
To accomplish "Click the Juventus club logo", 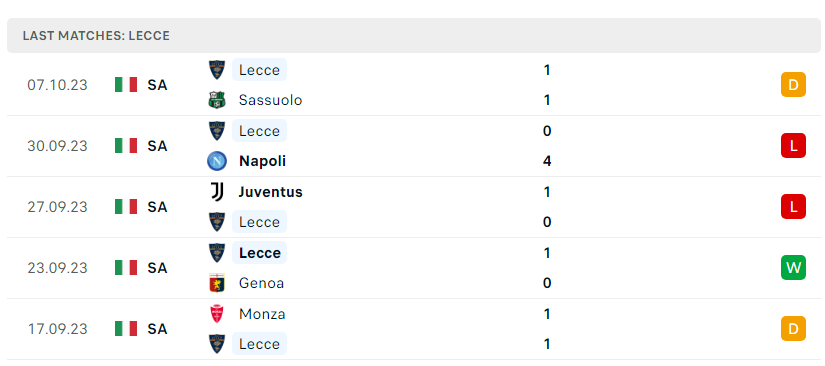I will pyautogui.click(x=217, y=192).
